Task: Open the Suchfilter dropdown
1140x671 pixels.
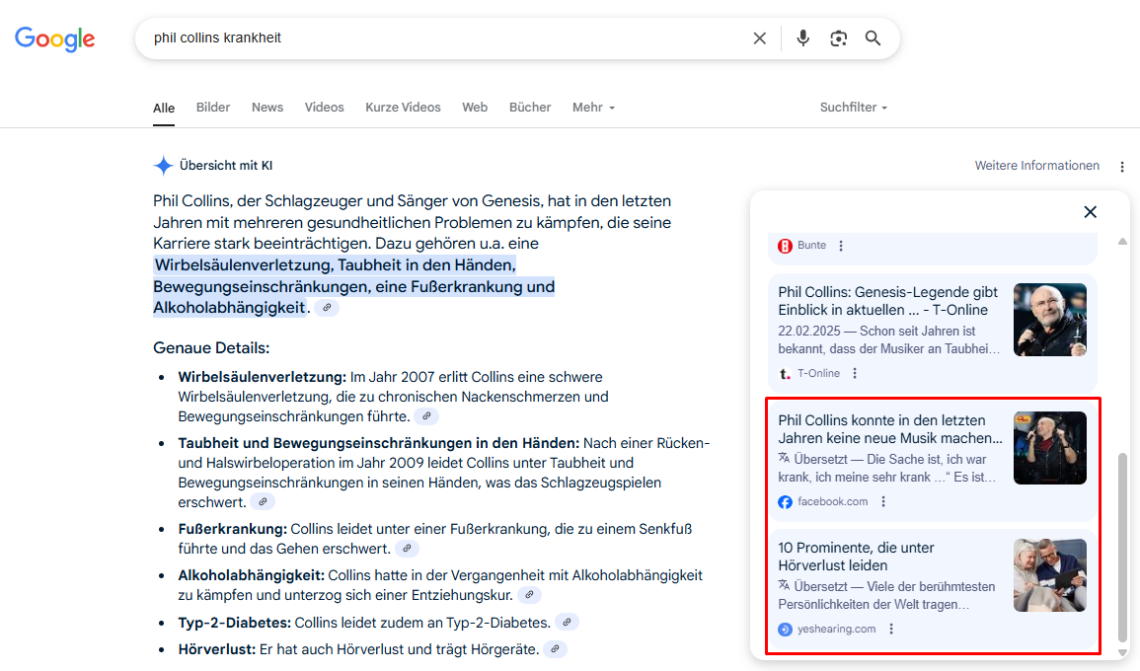Action: pyautogui.click(x=854, y=107)
